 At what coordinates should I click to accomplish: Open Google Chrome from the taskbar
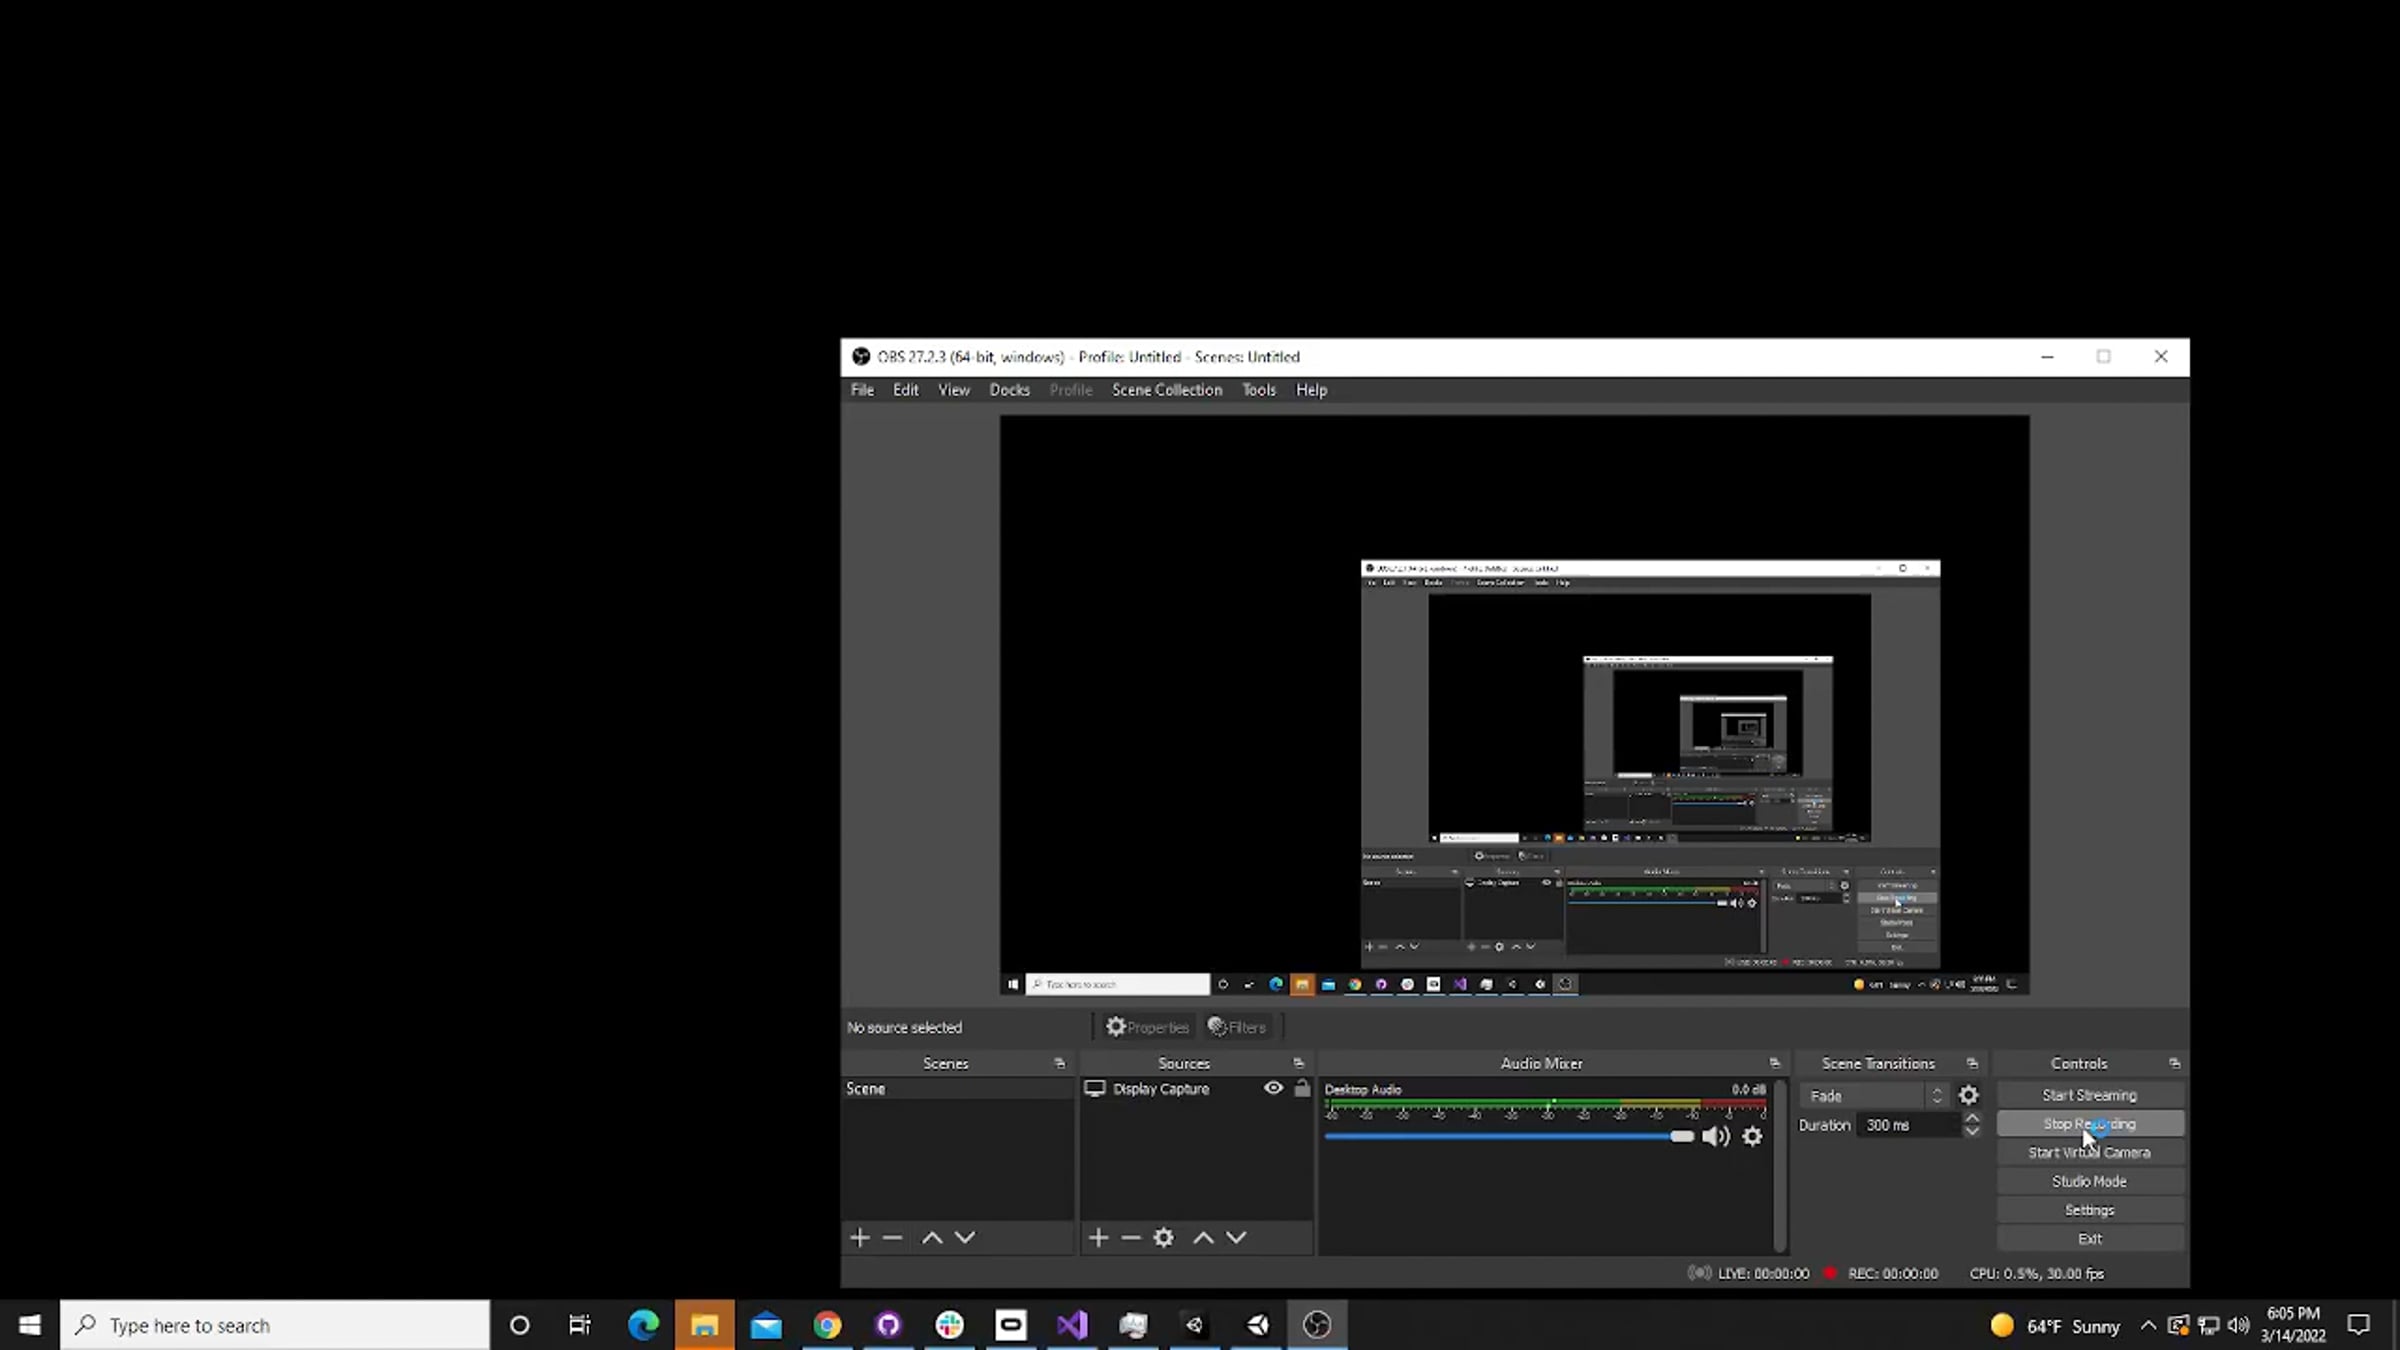(x=827, y=1325)
